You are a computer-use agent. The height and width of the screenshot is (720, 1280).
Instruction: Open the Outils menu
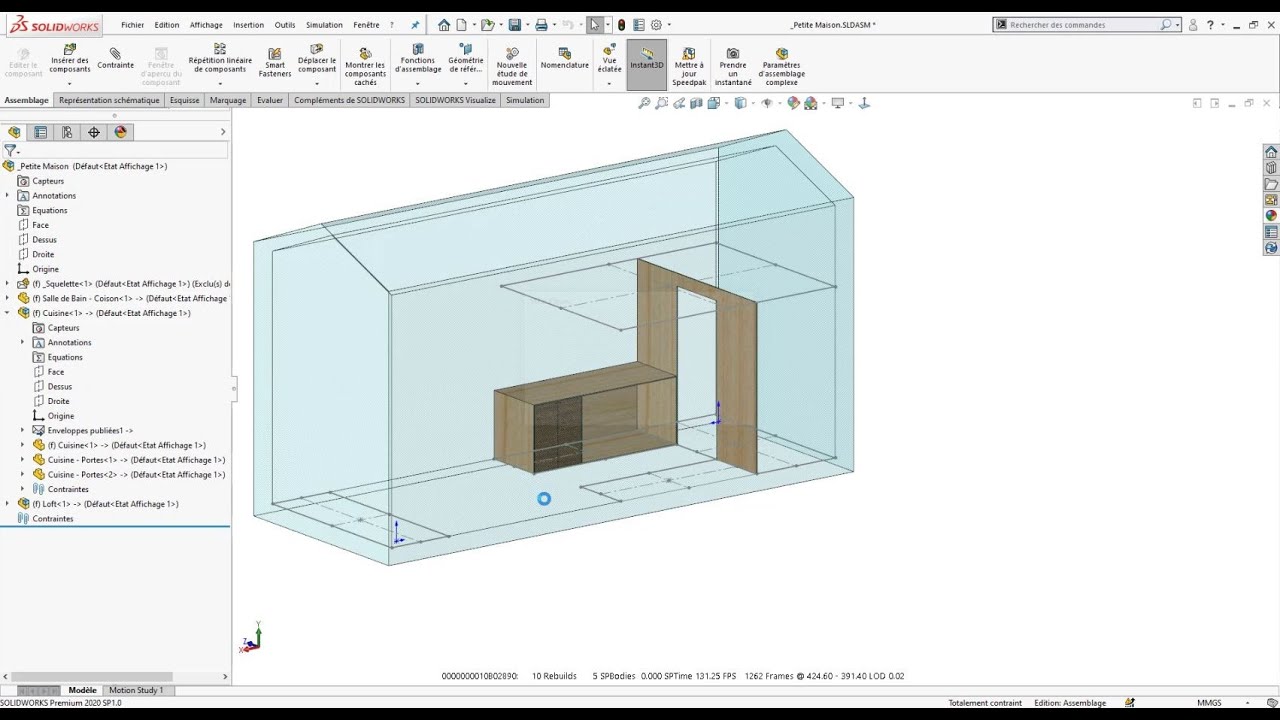click(285, 25)
